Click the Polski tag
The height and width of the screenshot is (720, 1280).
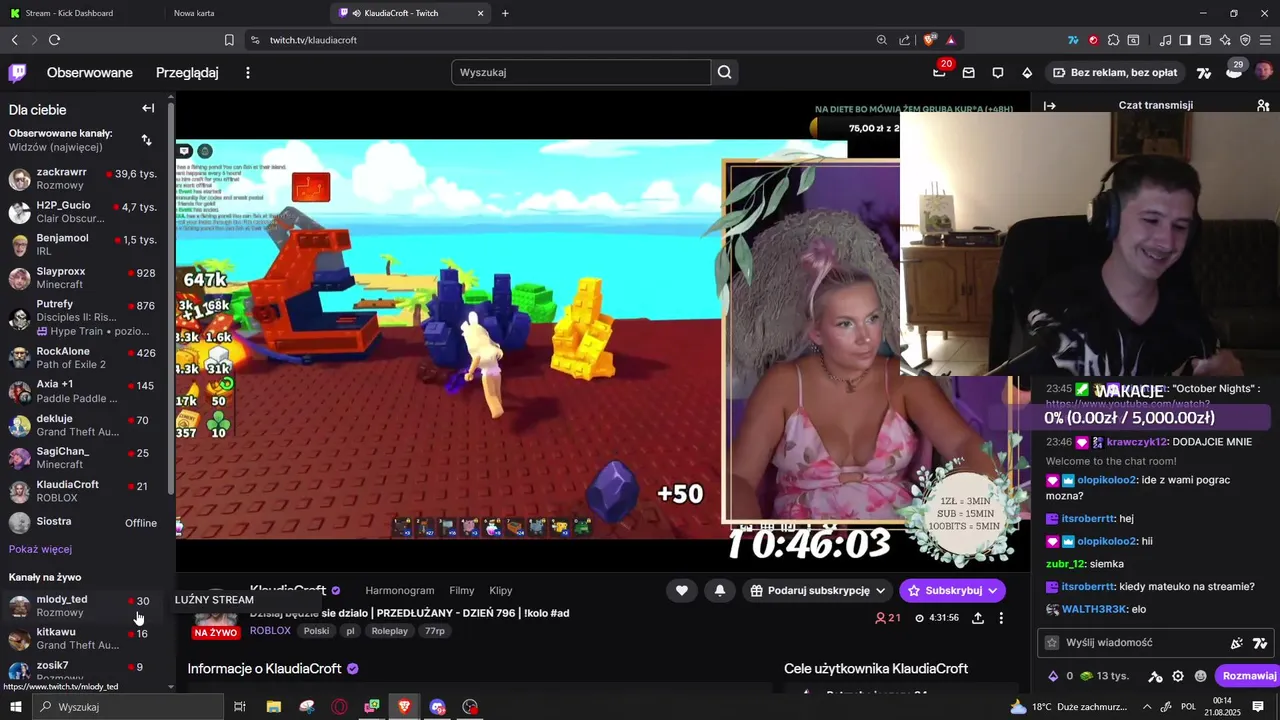coord(317,631)
